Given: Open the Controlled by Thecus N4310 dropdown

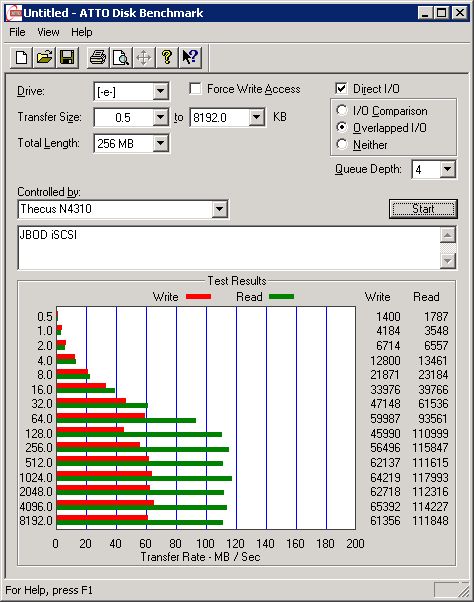Looking at the screenshot, I should coord(219,209).
